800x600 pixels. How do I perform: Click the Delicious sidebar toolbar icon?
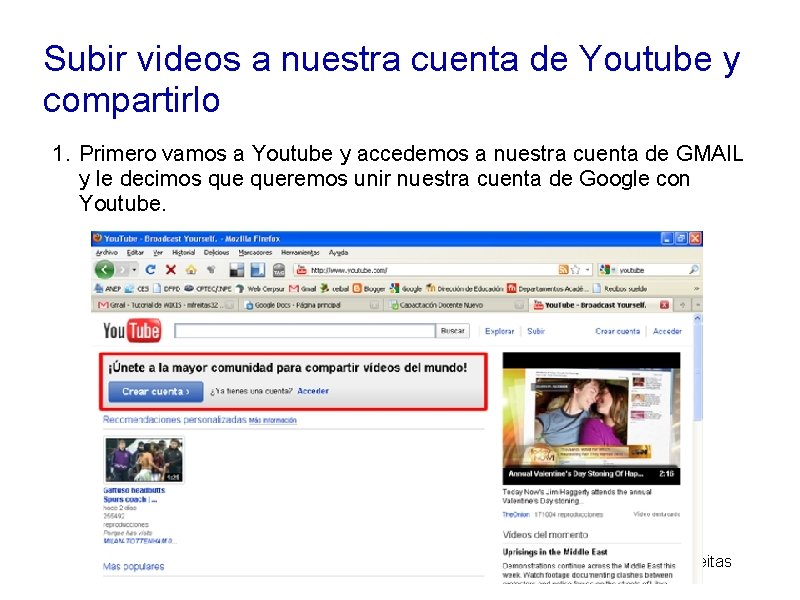coord(257,270)
